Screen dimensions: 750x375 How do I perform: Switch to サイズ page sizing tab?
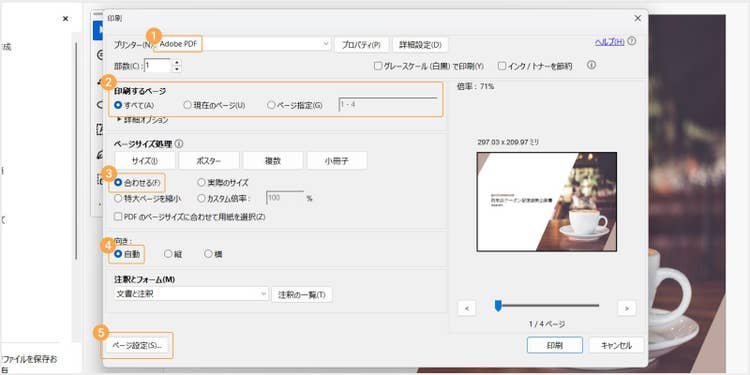144,161
